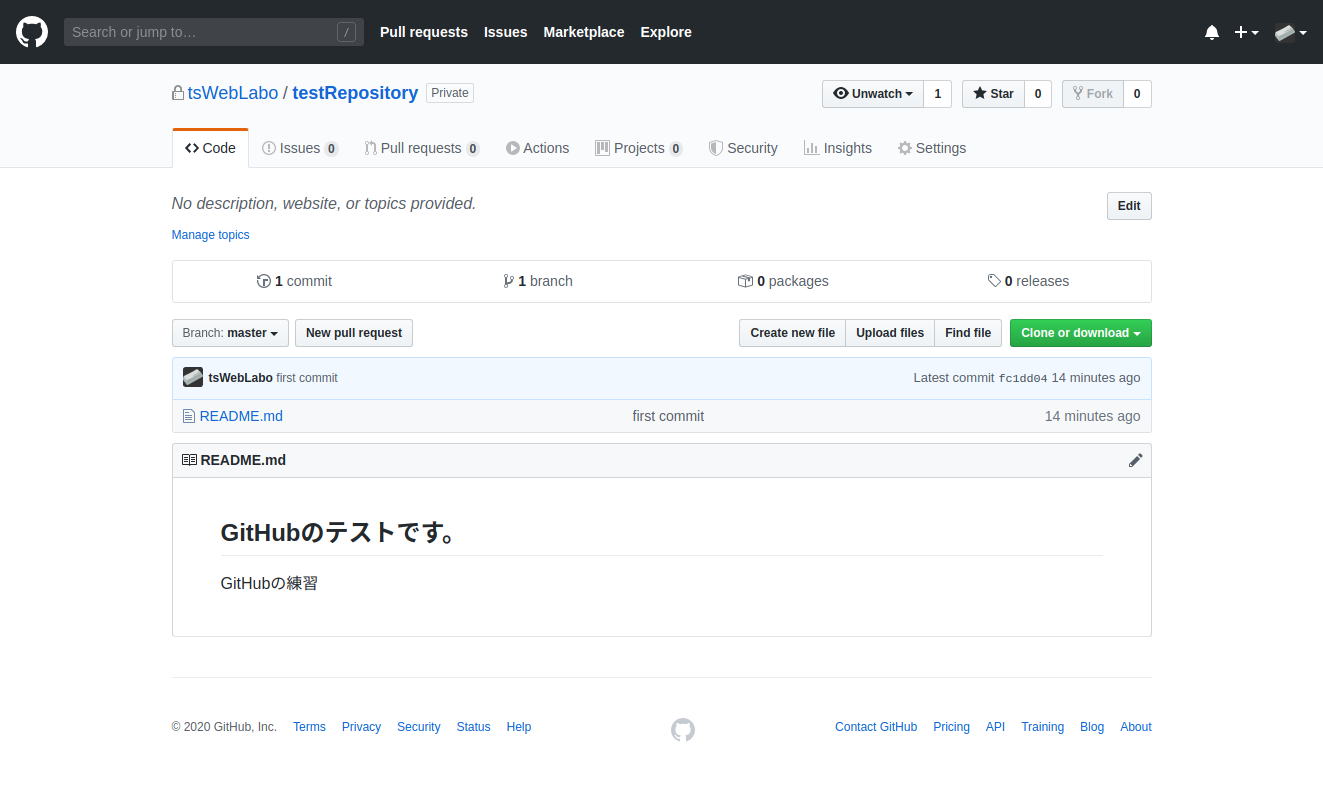View forks count next to Fork
Image resolution: width=1323 pixels, height=793 pixels.
pos(1137,94)
